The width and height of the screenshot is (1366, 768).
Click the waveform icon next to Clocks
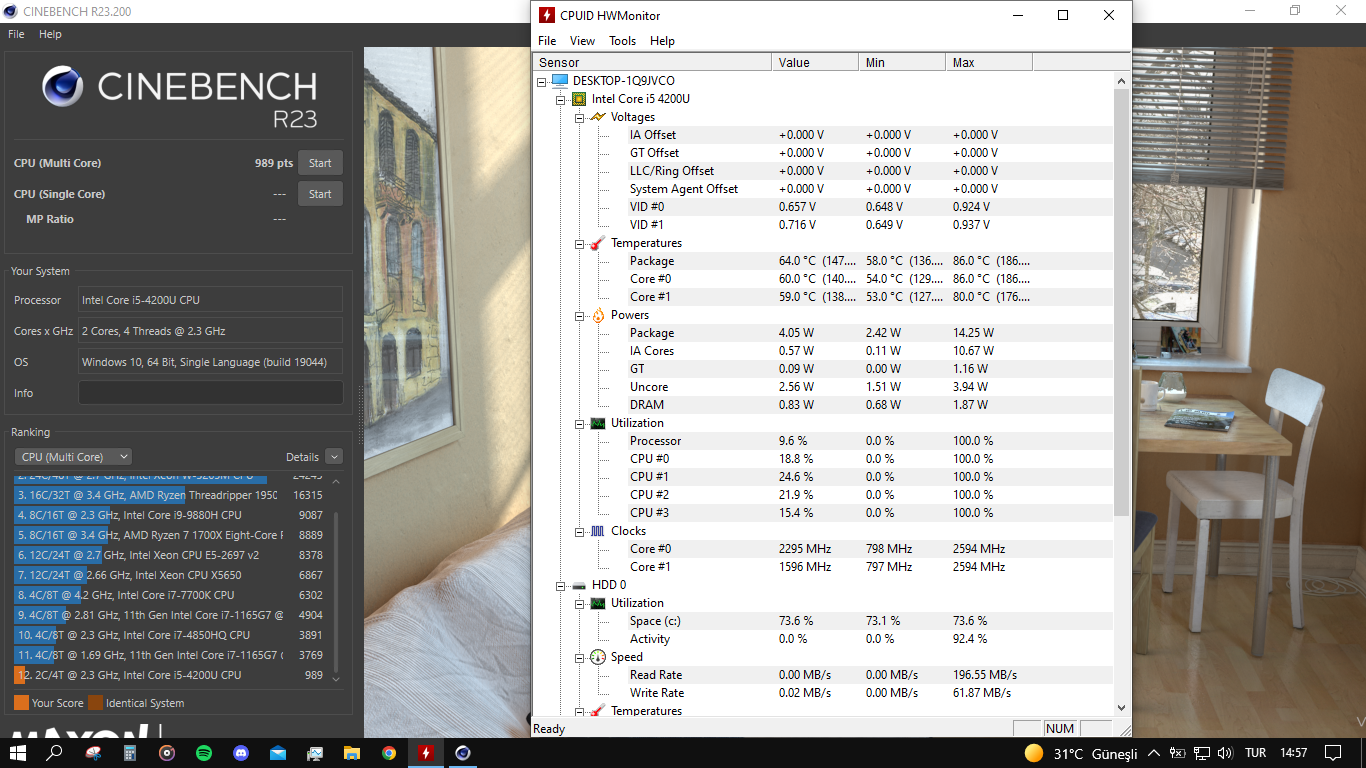[597, 531]
